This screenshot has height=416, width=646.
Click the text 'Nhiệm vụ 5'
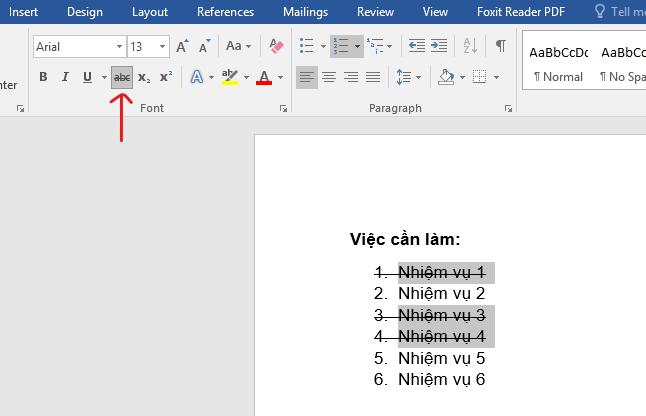(442, 358)
